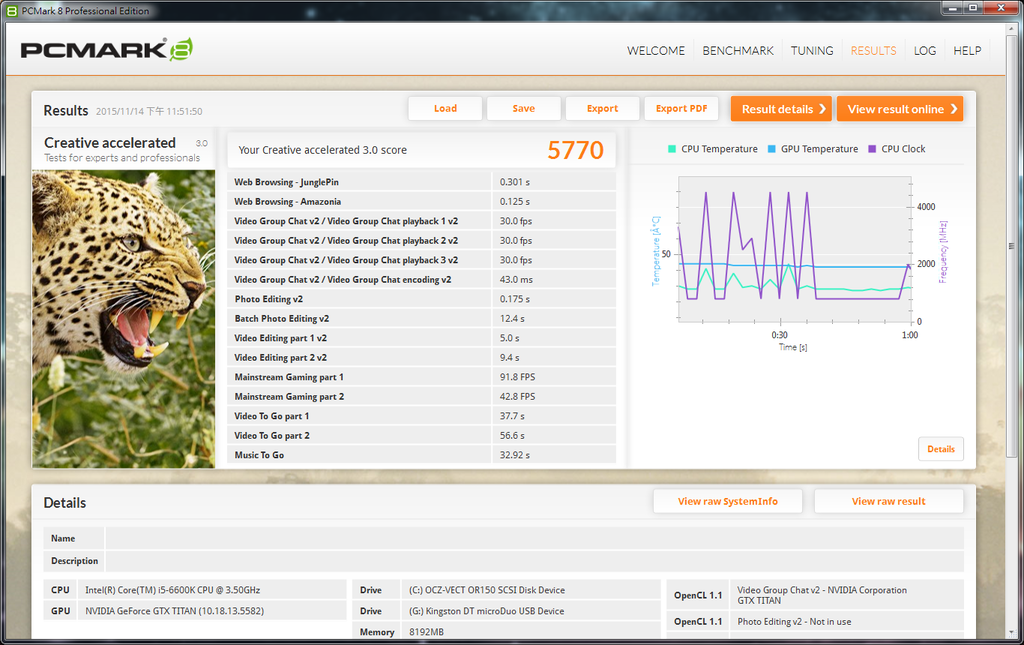
Task: Toggle CPU Clock series in chart legend
Action: pos(896,149)
